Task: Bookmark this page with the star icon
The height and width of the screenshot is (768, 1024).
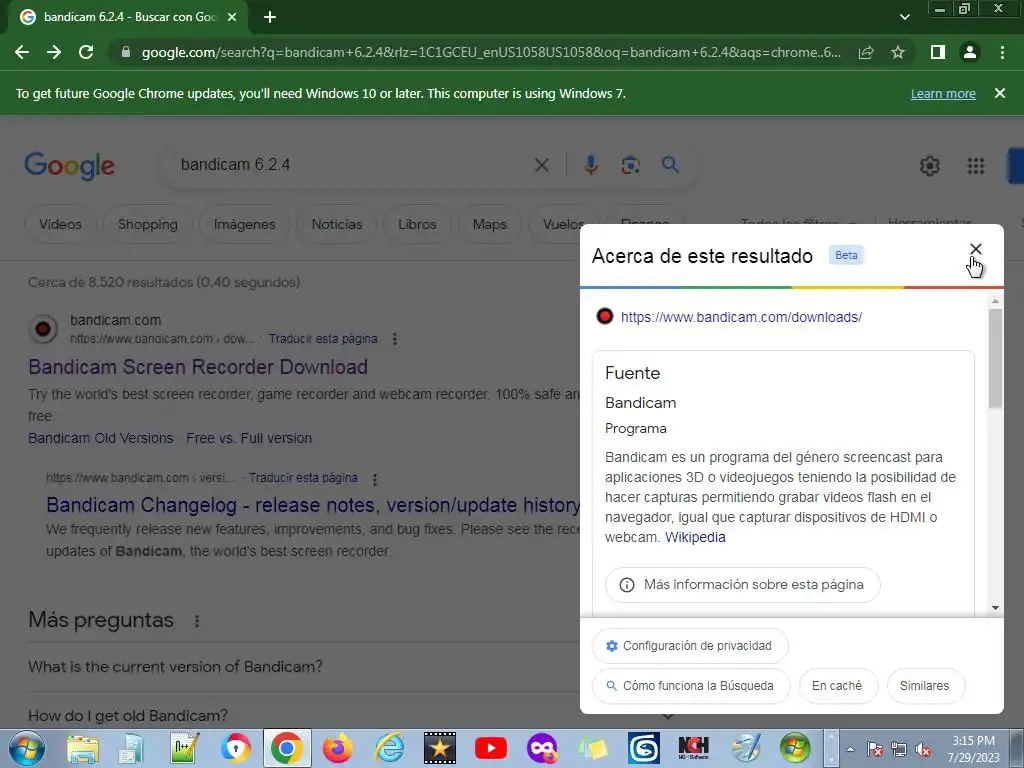Action: pos(898,52)
